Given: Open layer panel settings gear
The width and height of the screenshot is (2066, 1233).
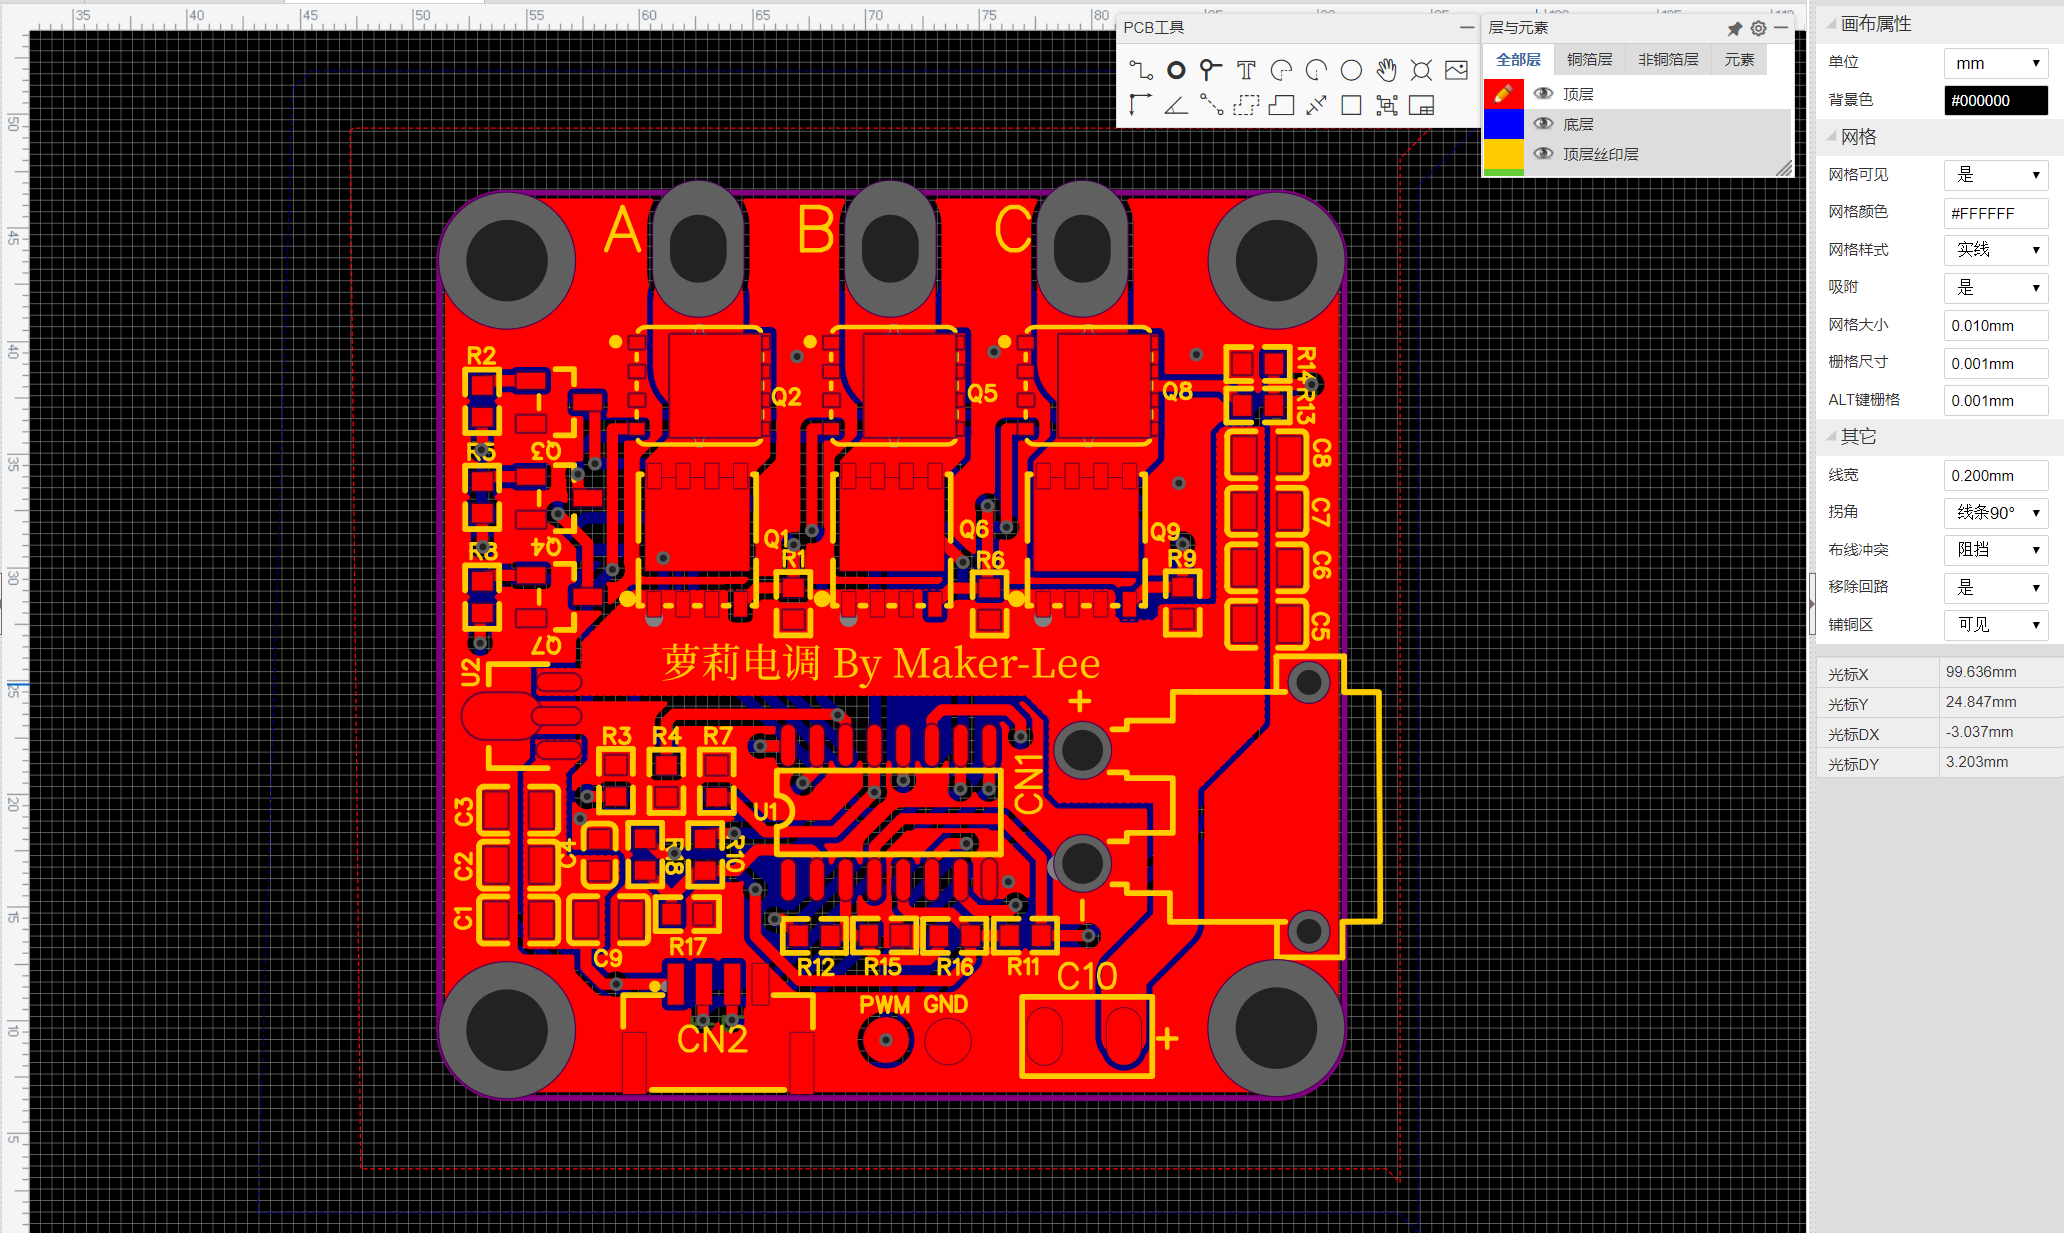Looking at the screenshot, I should [1758, 28].
